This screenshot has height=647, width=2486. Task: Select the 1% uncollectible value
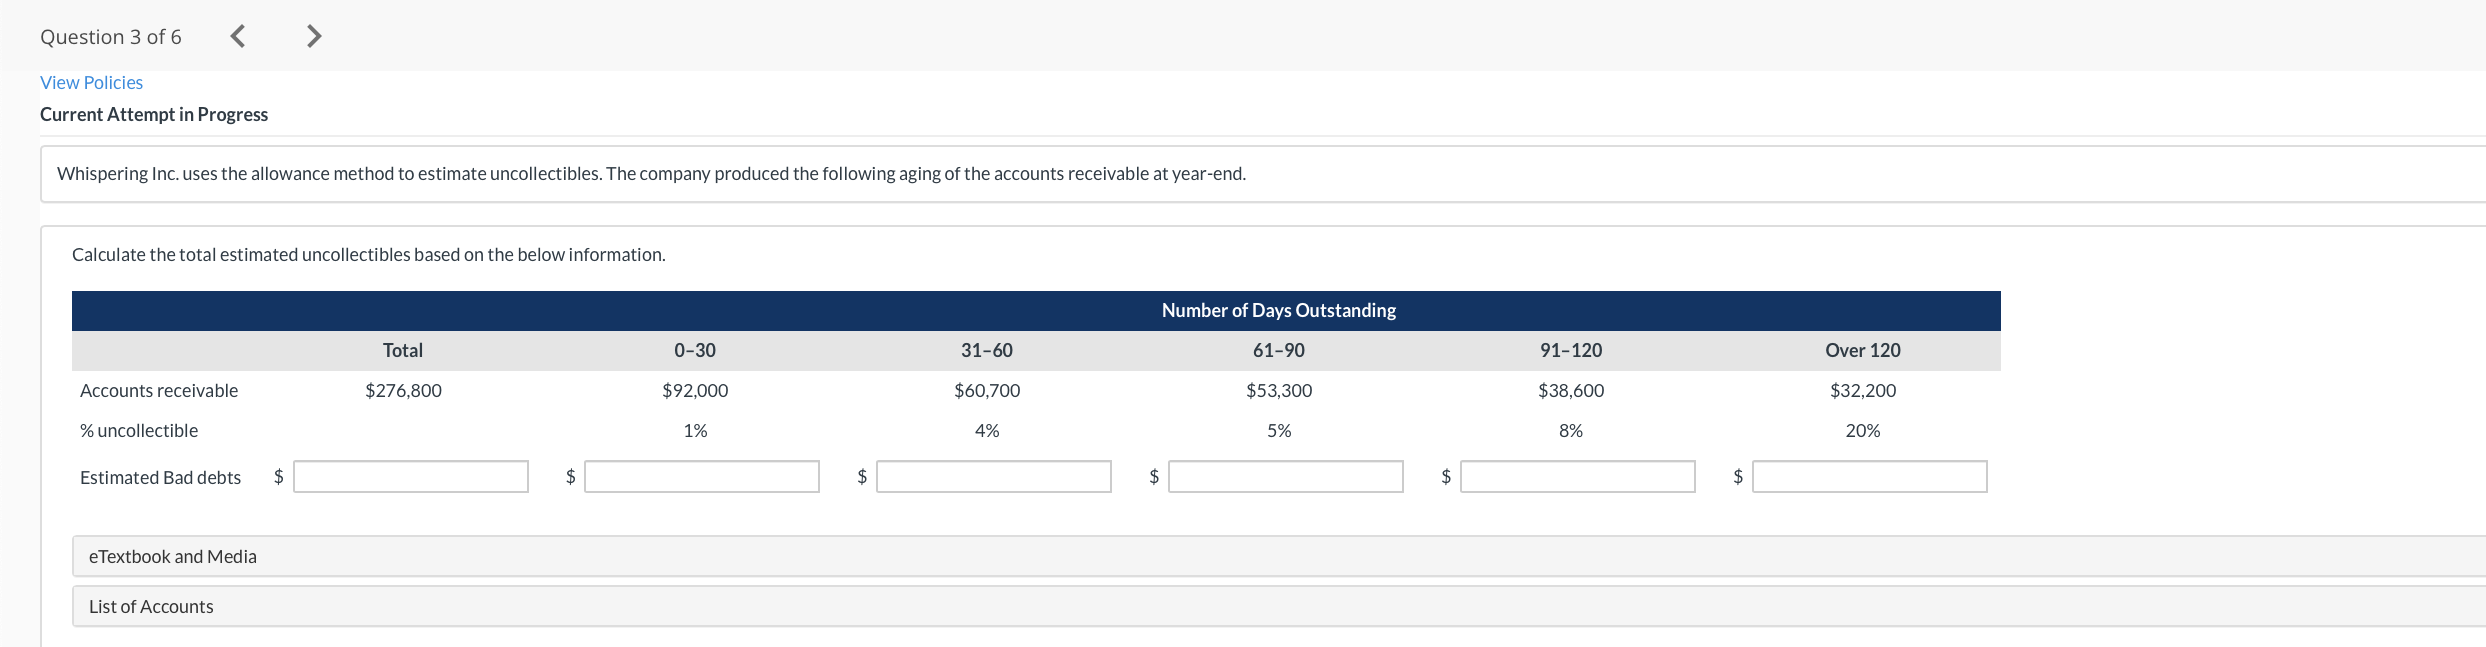point(695,431)
